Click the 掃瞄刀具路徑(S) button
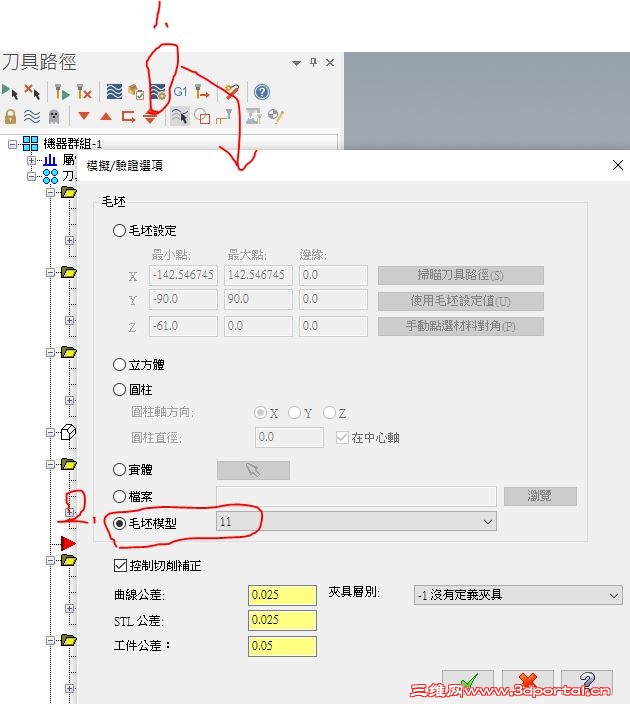The height and width of the screenshot is (704, 630). 461,275
